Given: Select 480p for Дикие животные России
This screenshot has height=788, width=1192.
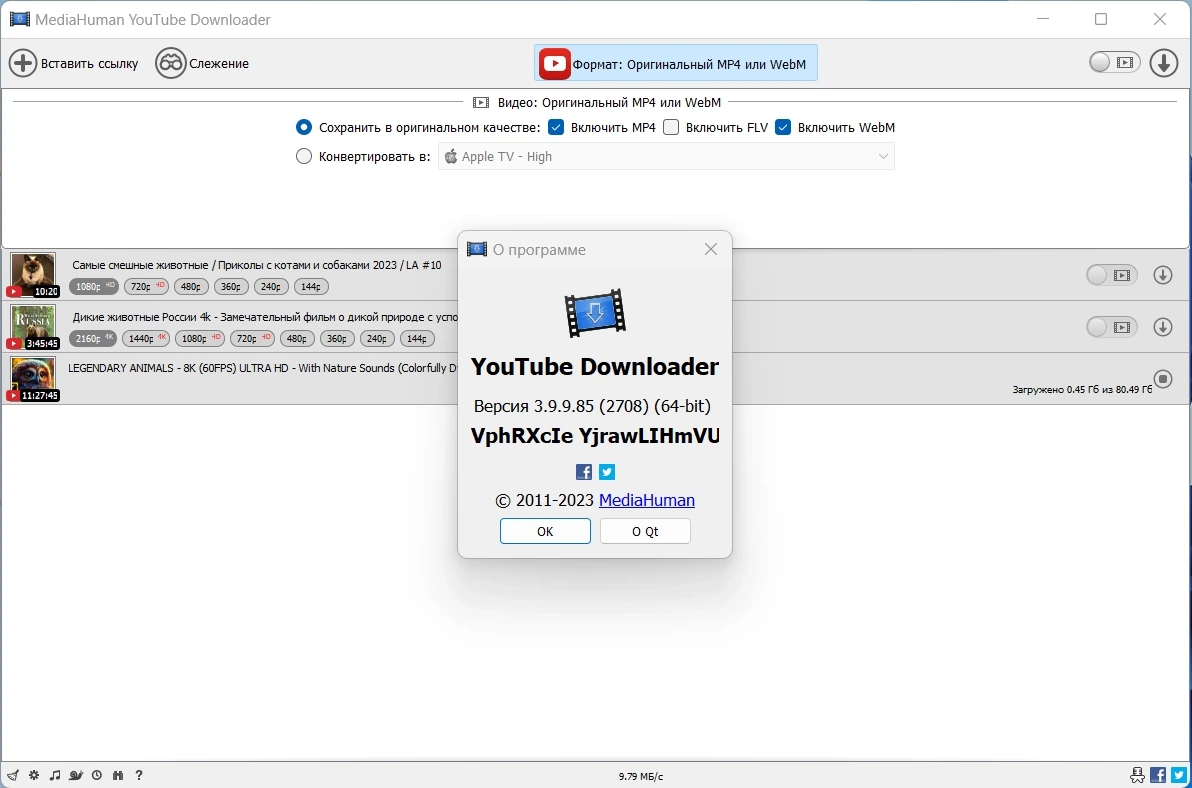Looking at the screenshot, I should (297, 338).
